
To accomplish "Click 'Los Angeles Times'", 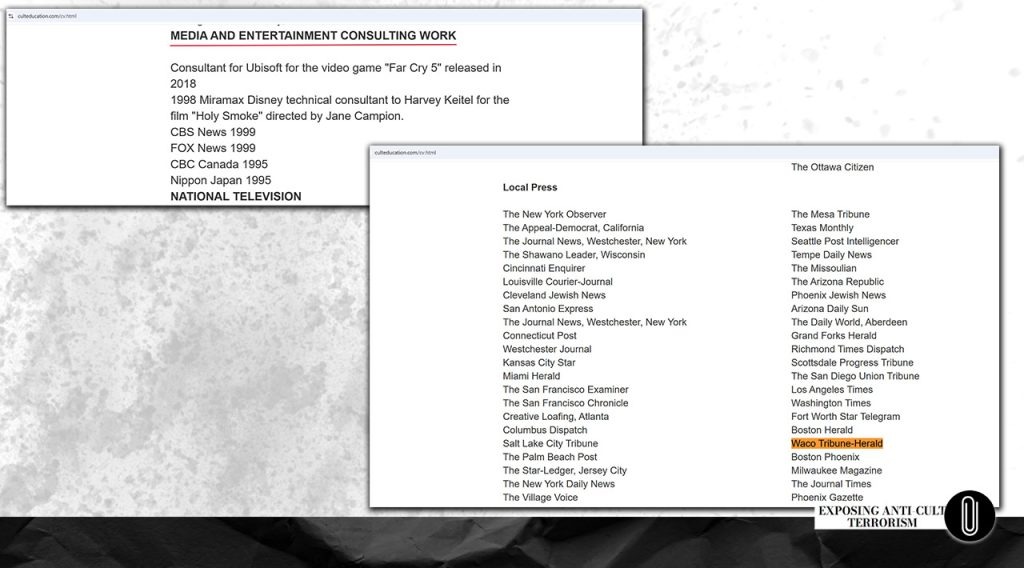I will 832,390.
